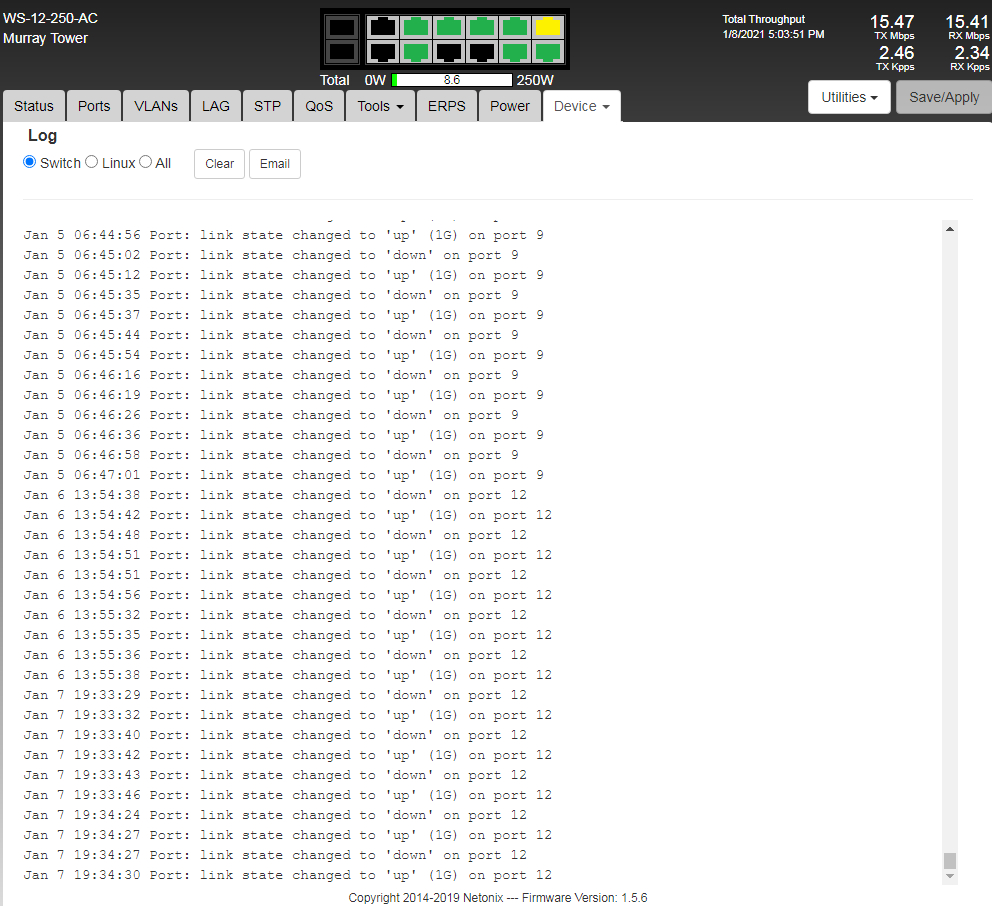Click the log scrollbar up arrow

(950, 229)
